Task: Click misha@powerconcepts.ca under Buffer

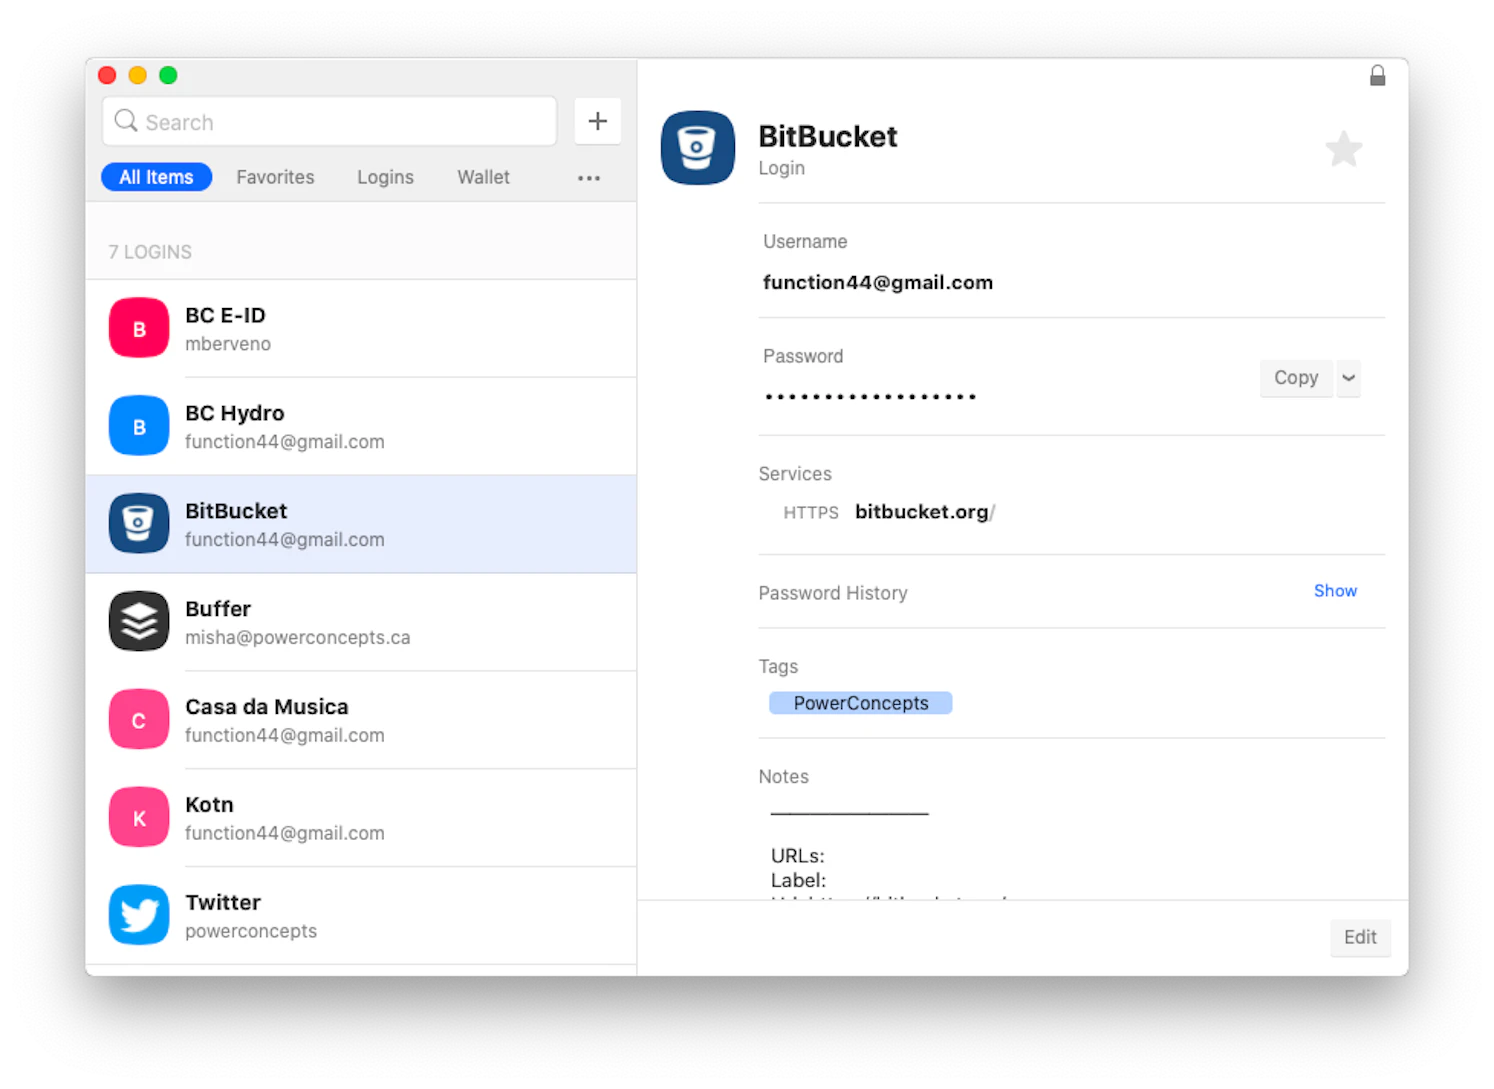Action: (297, 638)
